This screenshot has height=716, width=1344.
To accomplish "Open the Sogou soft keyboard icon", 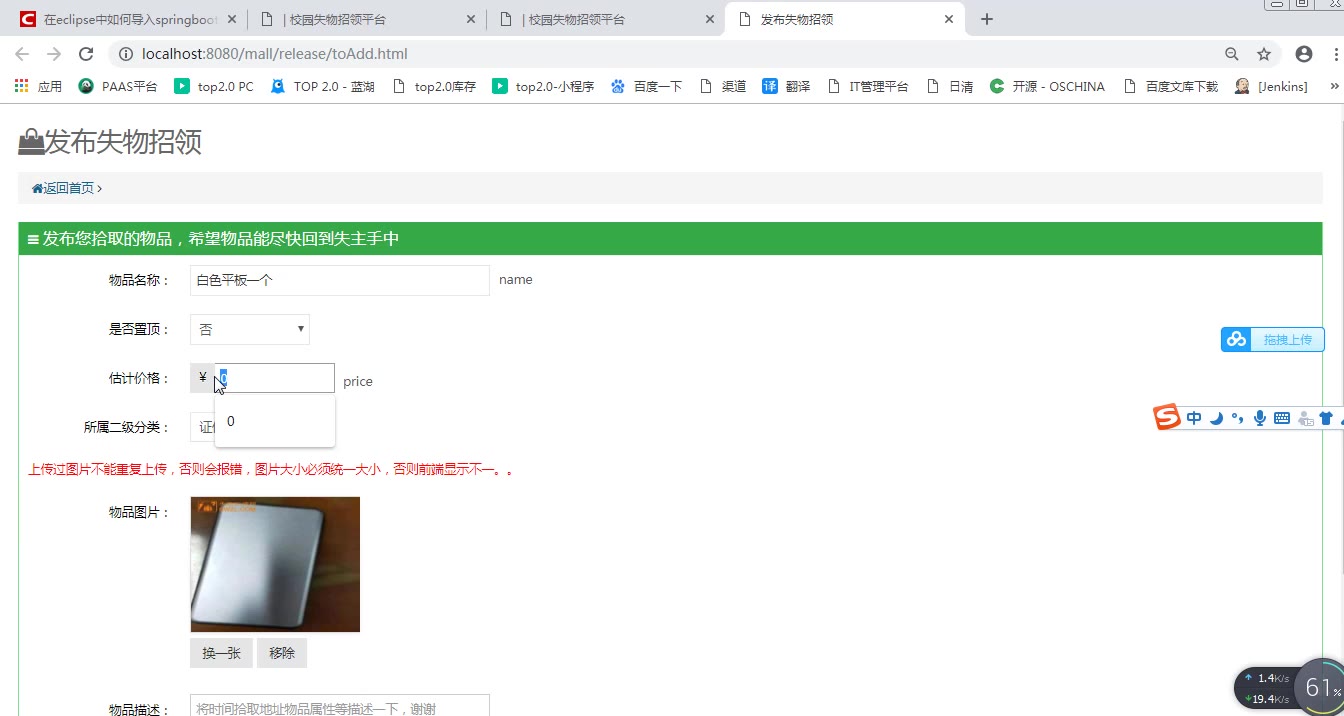I will tap(1282, 418).
